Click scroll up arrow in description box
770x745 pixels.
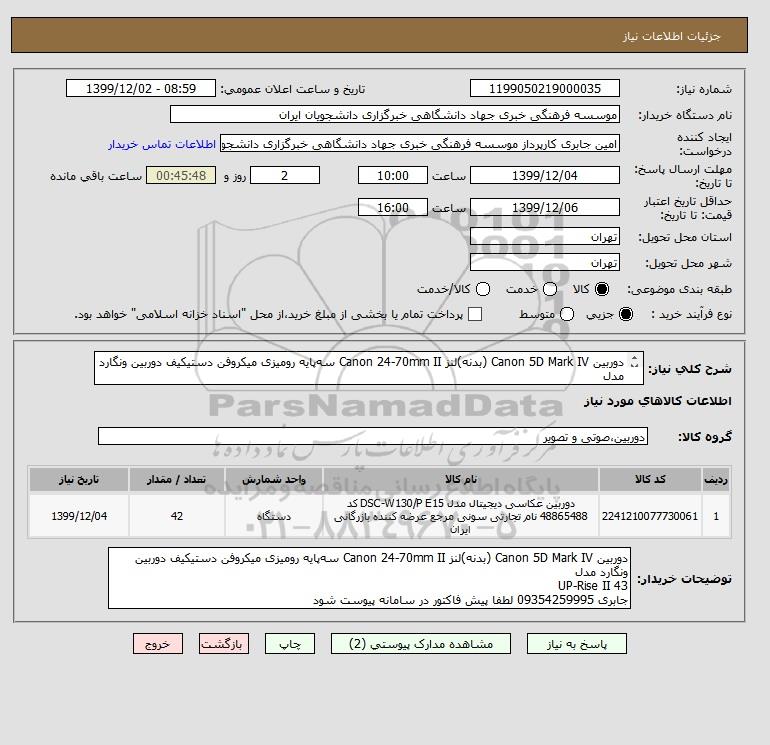click(634, 359)
